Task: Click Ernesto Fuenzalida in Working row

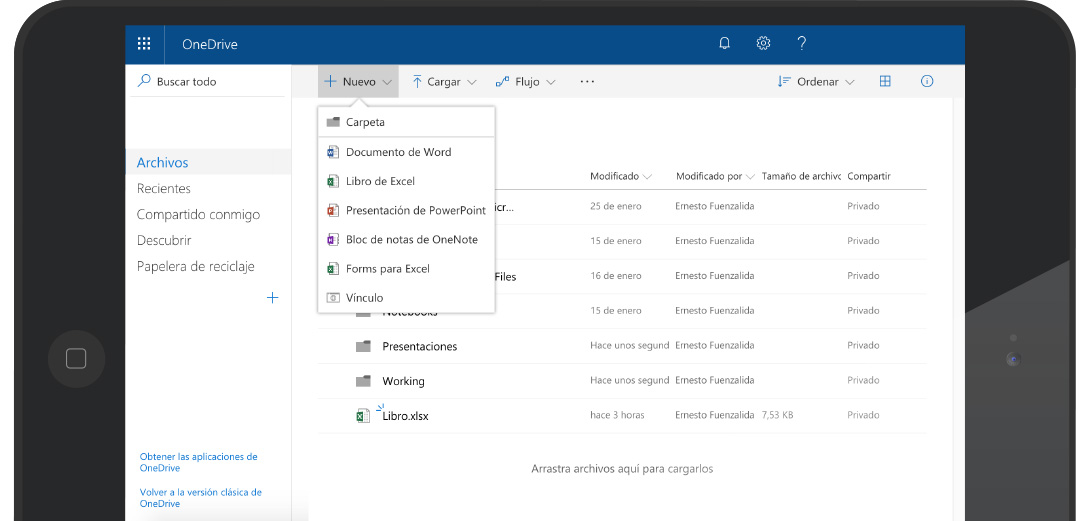Action: 715,380
